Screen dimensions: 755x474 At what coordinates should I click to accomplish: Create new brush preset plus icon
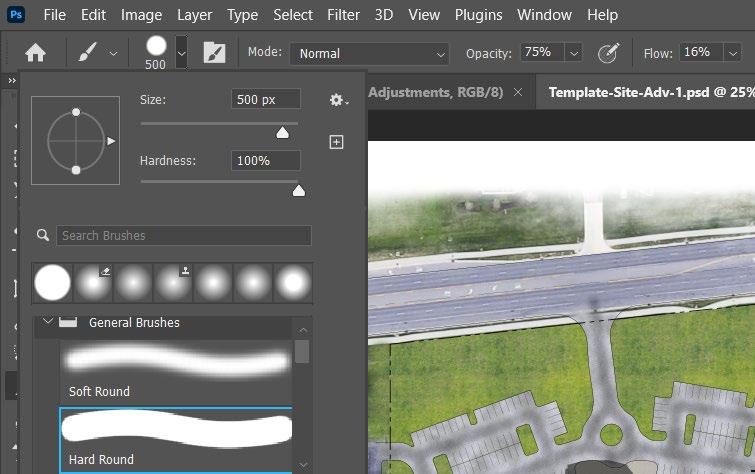(336, 142)
